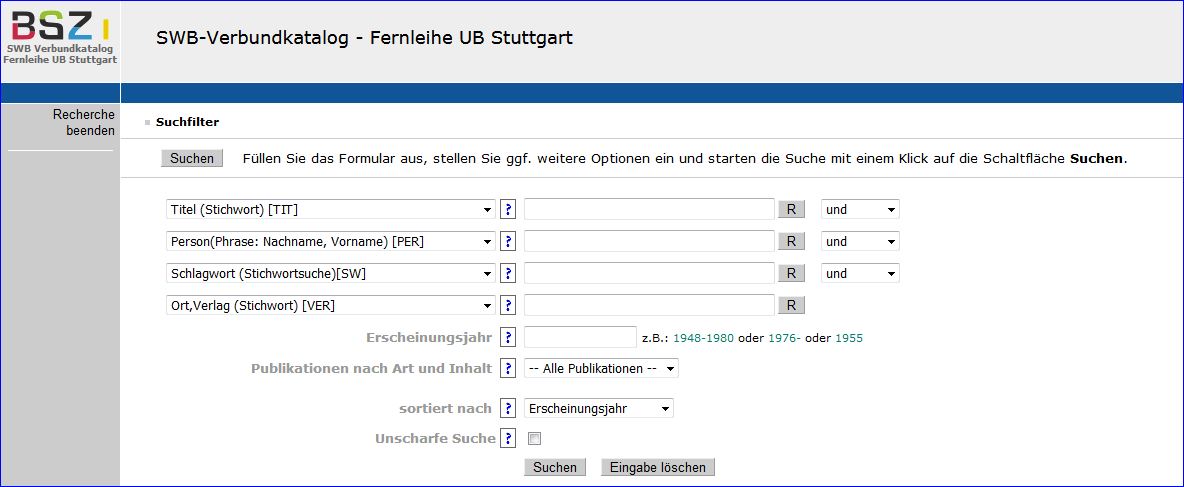The image size is (1184, 487).
Task: Open the 'und' operator dropdown in Titel row
Action: tap(860, 209)
